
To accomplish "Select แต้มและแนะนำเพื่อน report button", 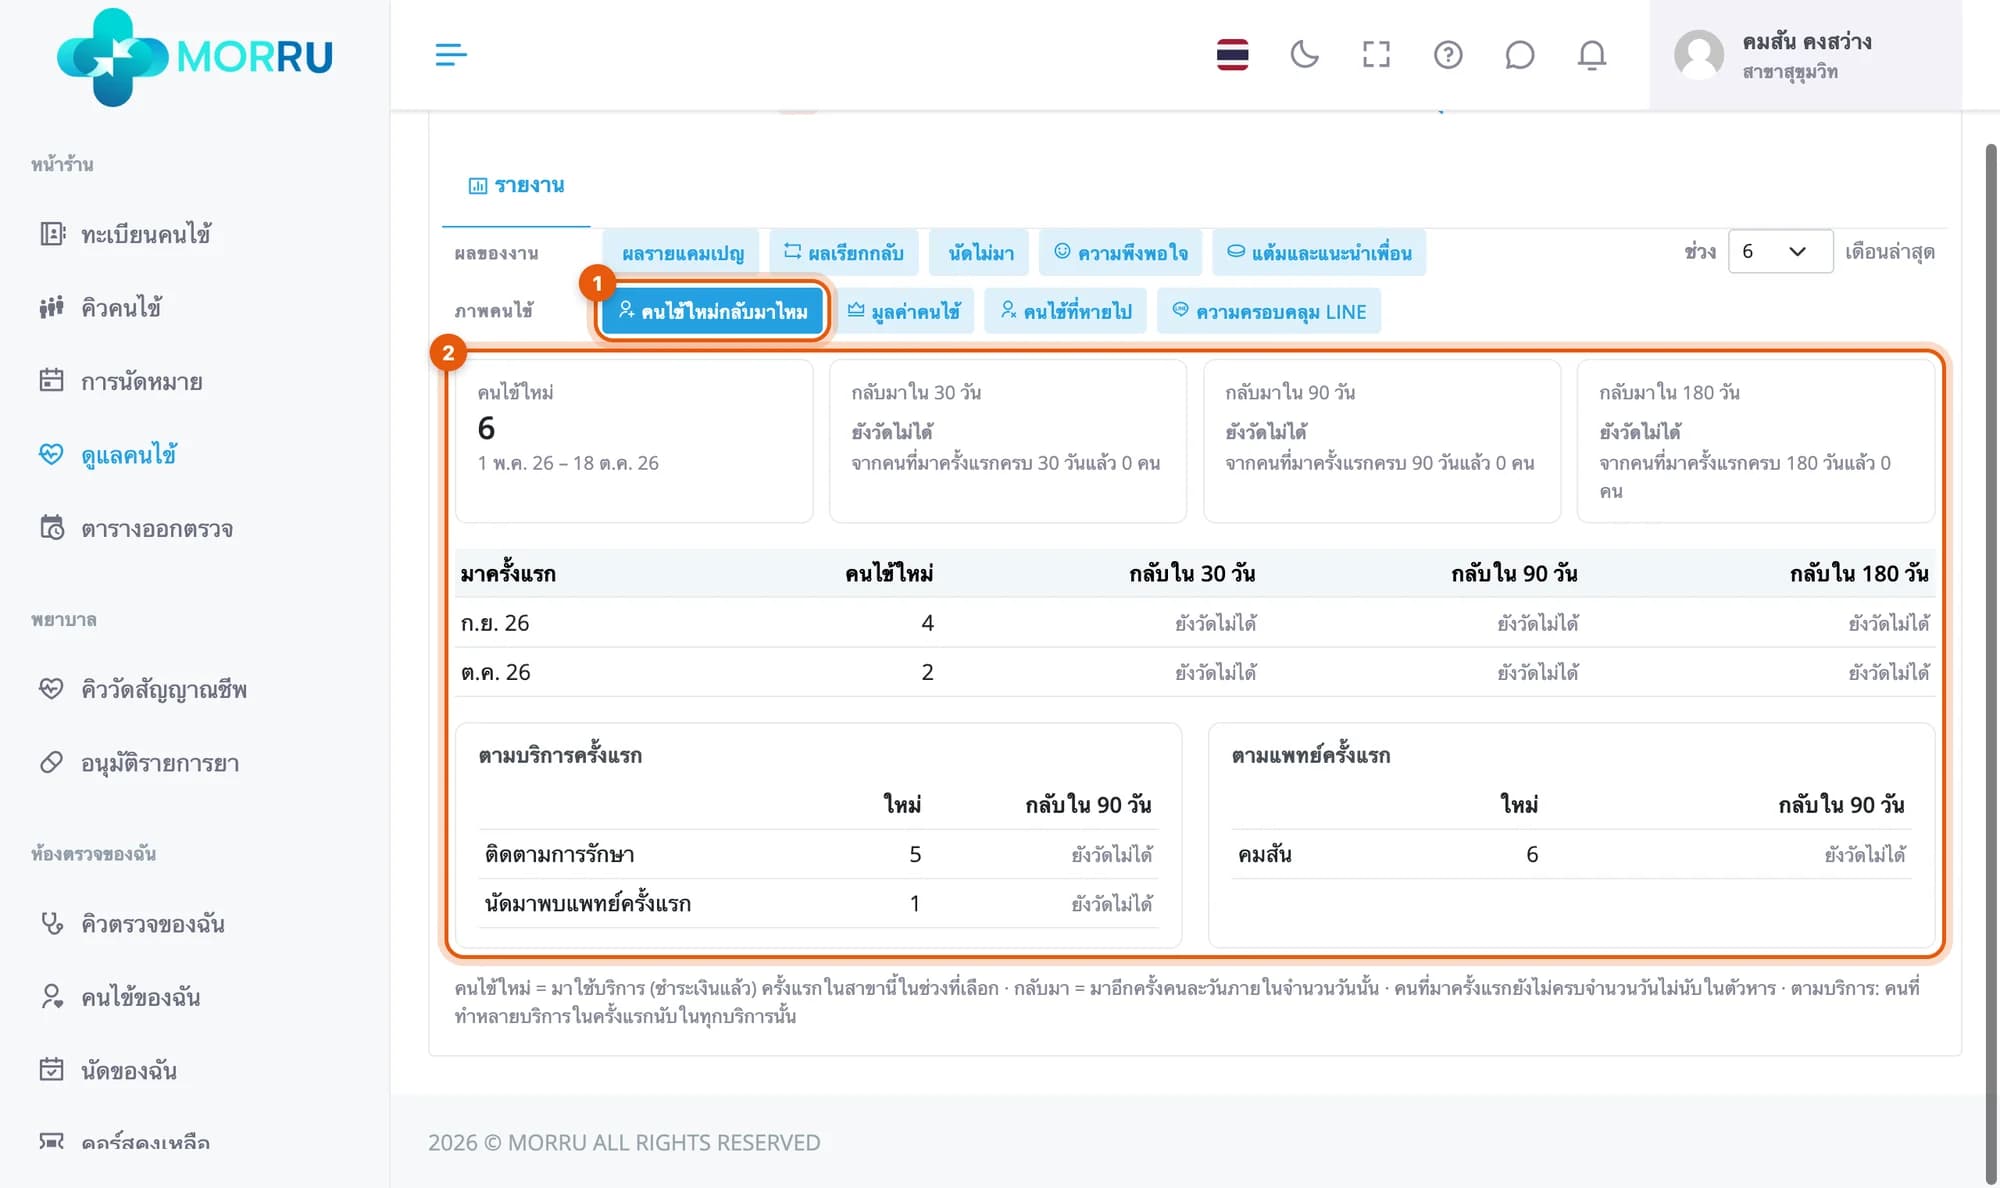I will (x=1319, y=253).
